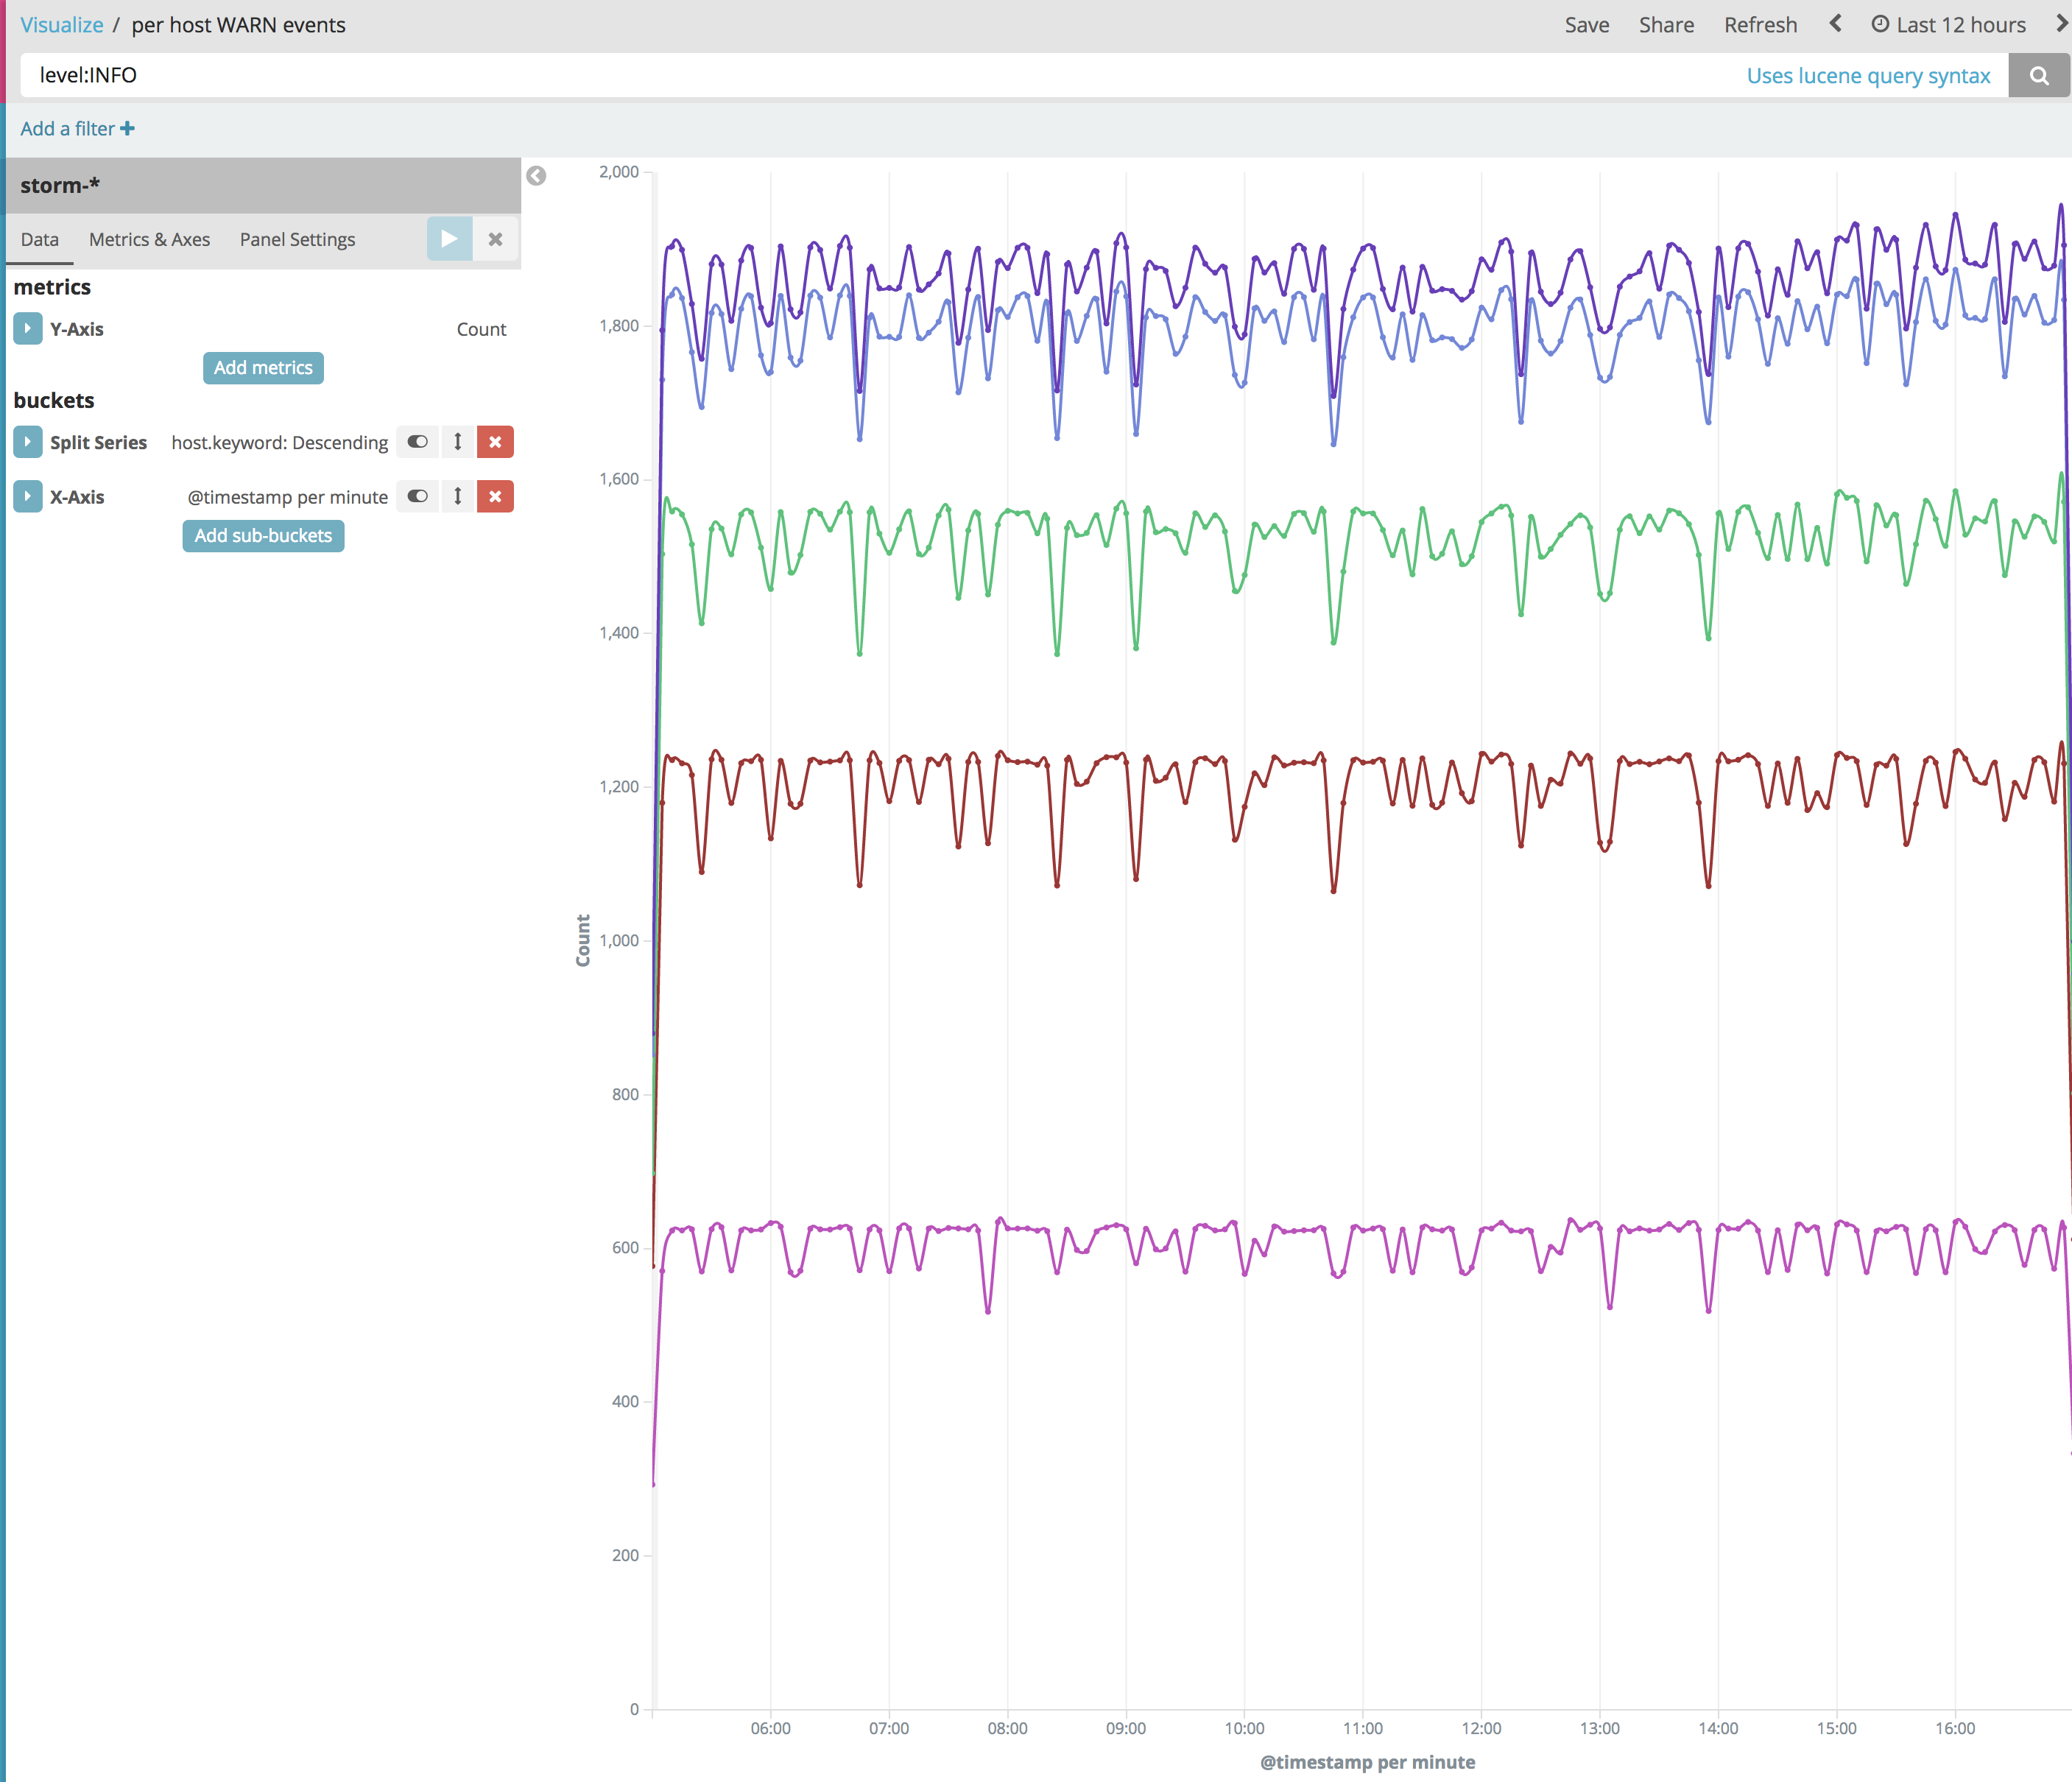Click Refresh in the top menu

point(1760,25)
